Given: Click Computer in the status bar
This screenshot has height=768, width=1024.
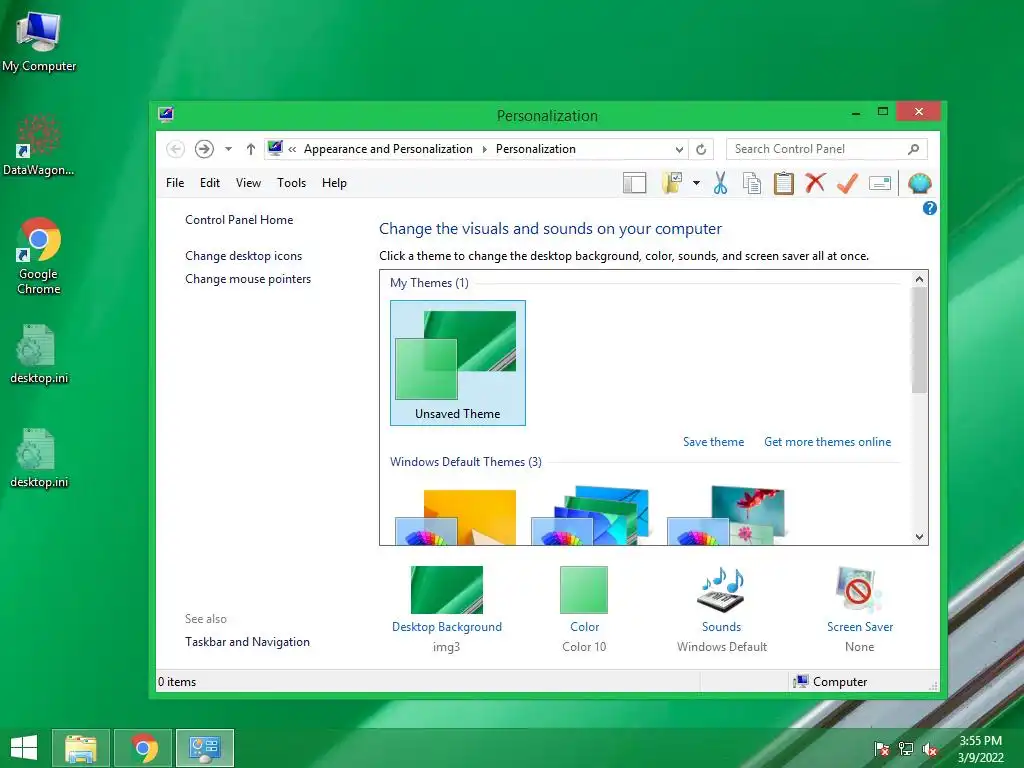Looking at the screenshot, I should 830,682.
